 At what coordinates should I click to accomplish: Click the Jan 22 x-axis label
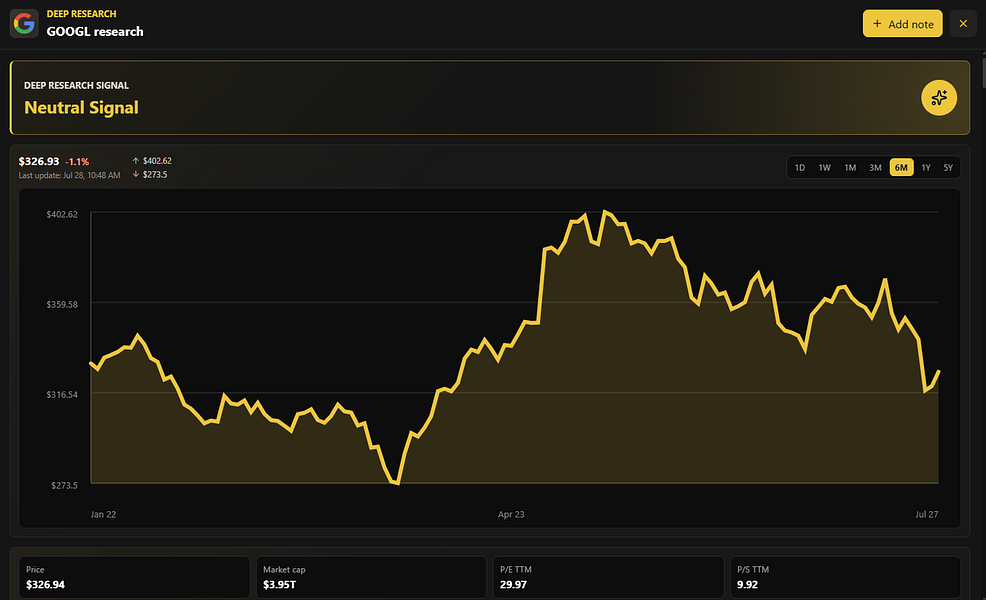[103, 514]
